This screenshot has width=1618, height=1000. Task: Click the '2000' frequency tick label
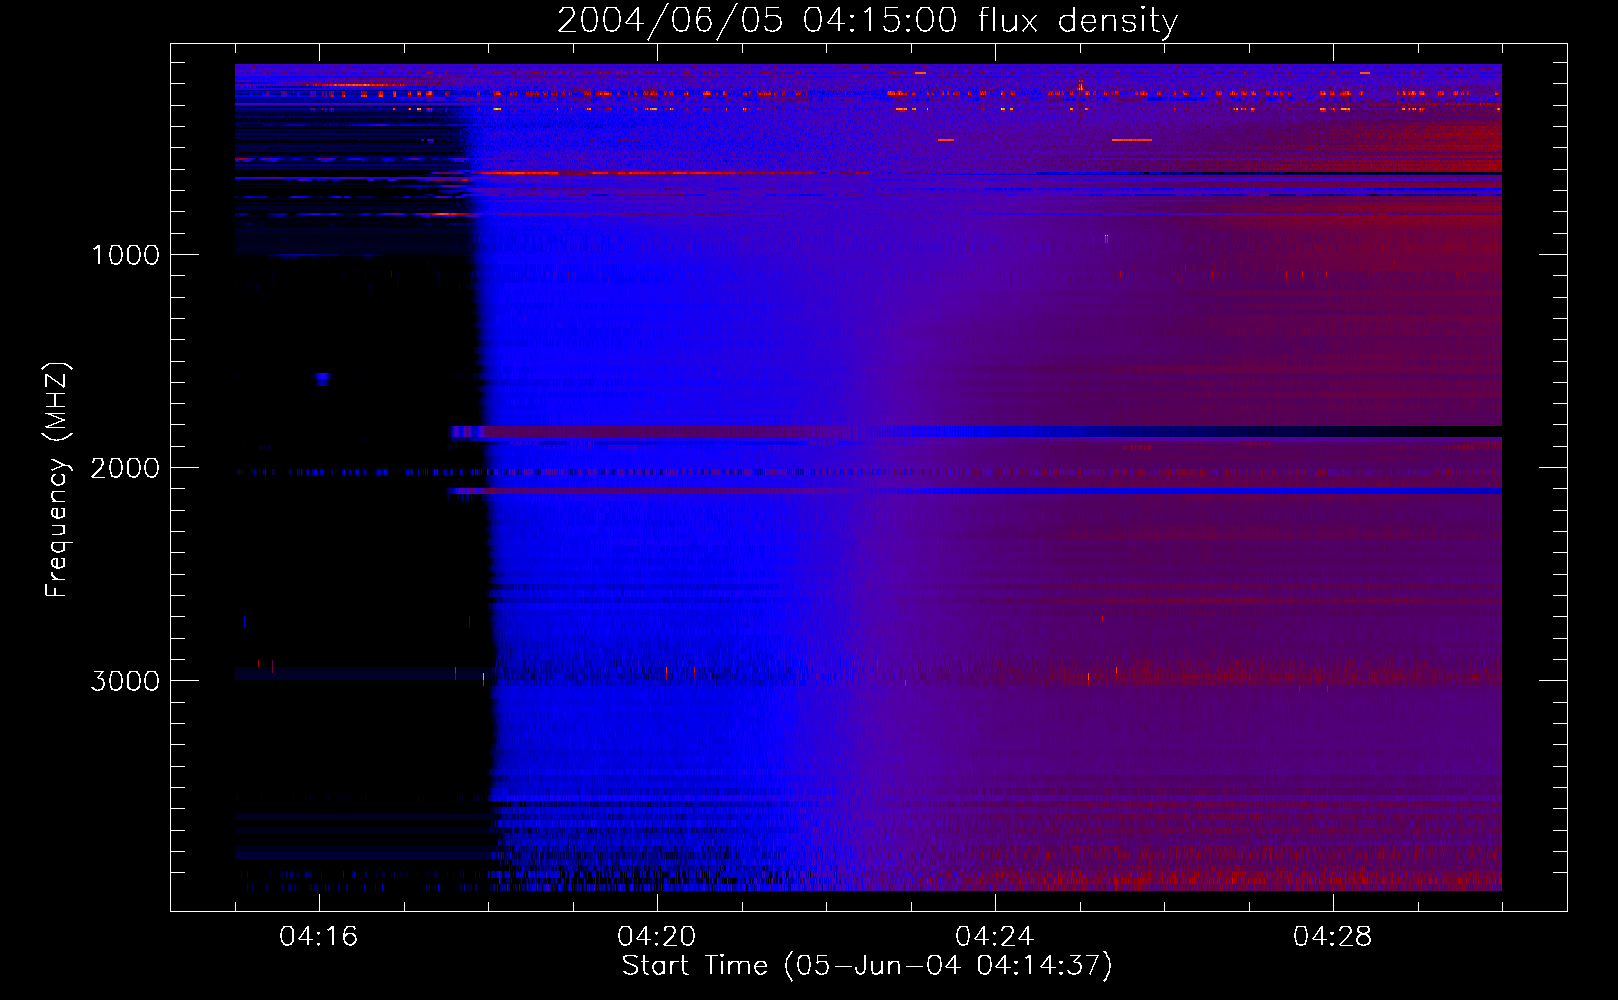(x=125, y=468)
